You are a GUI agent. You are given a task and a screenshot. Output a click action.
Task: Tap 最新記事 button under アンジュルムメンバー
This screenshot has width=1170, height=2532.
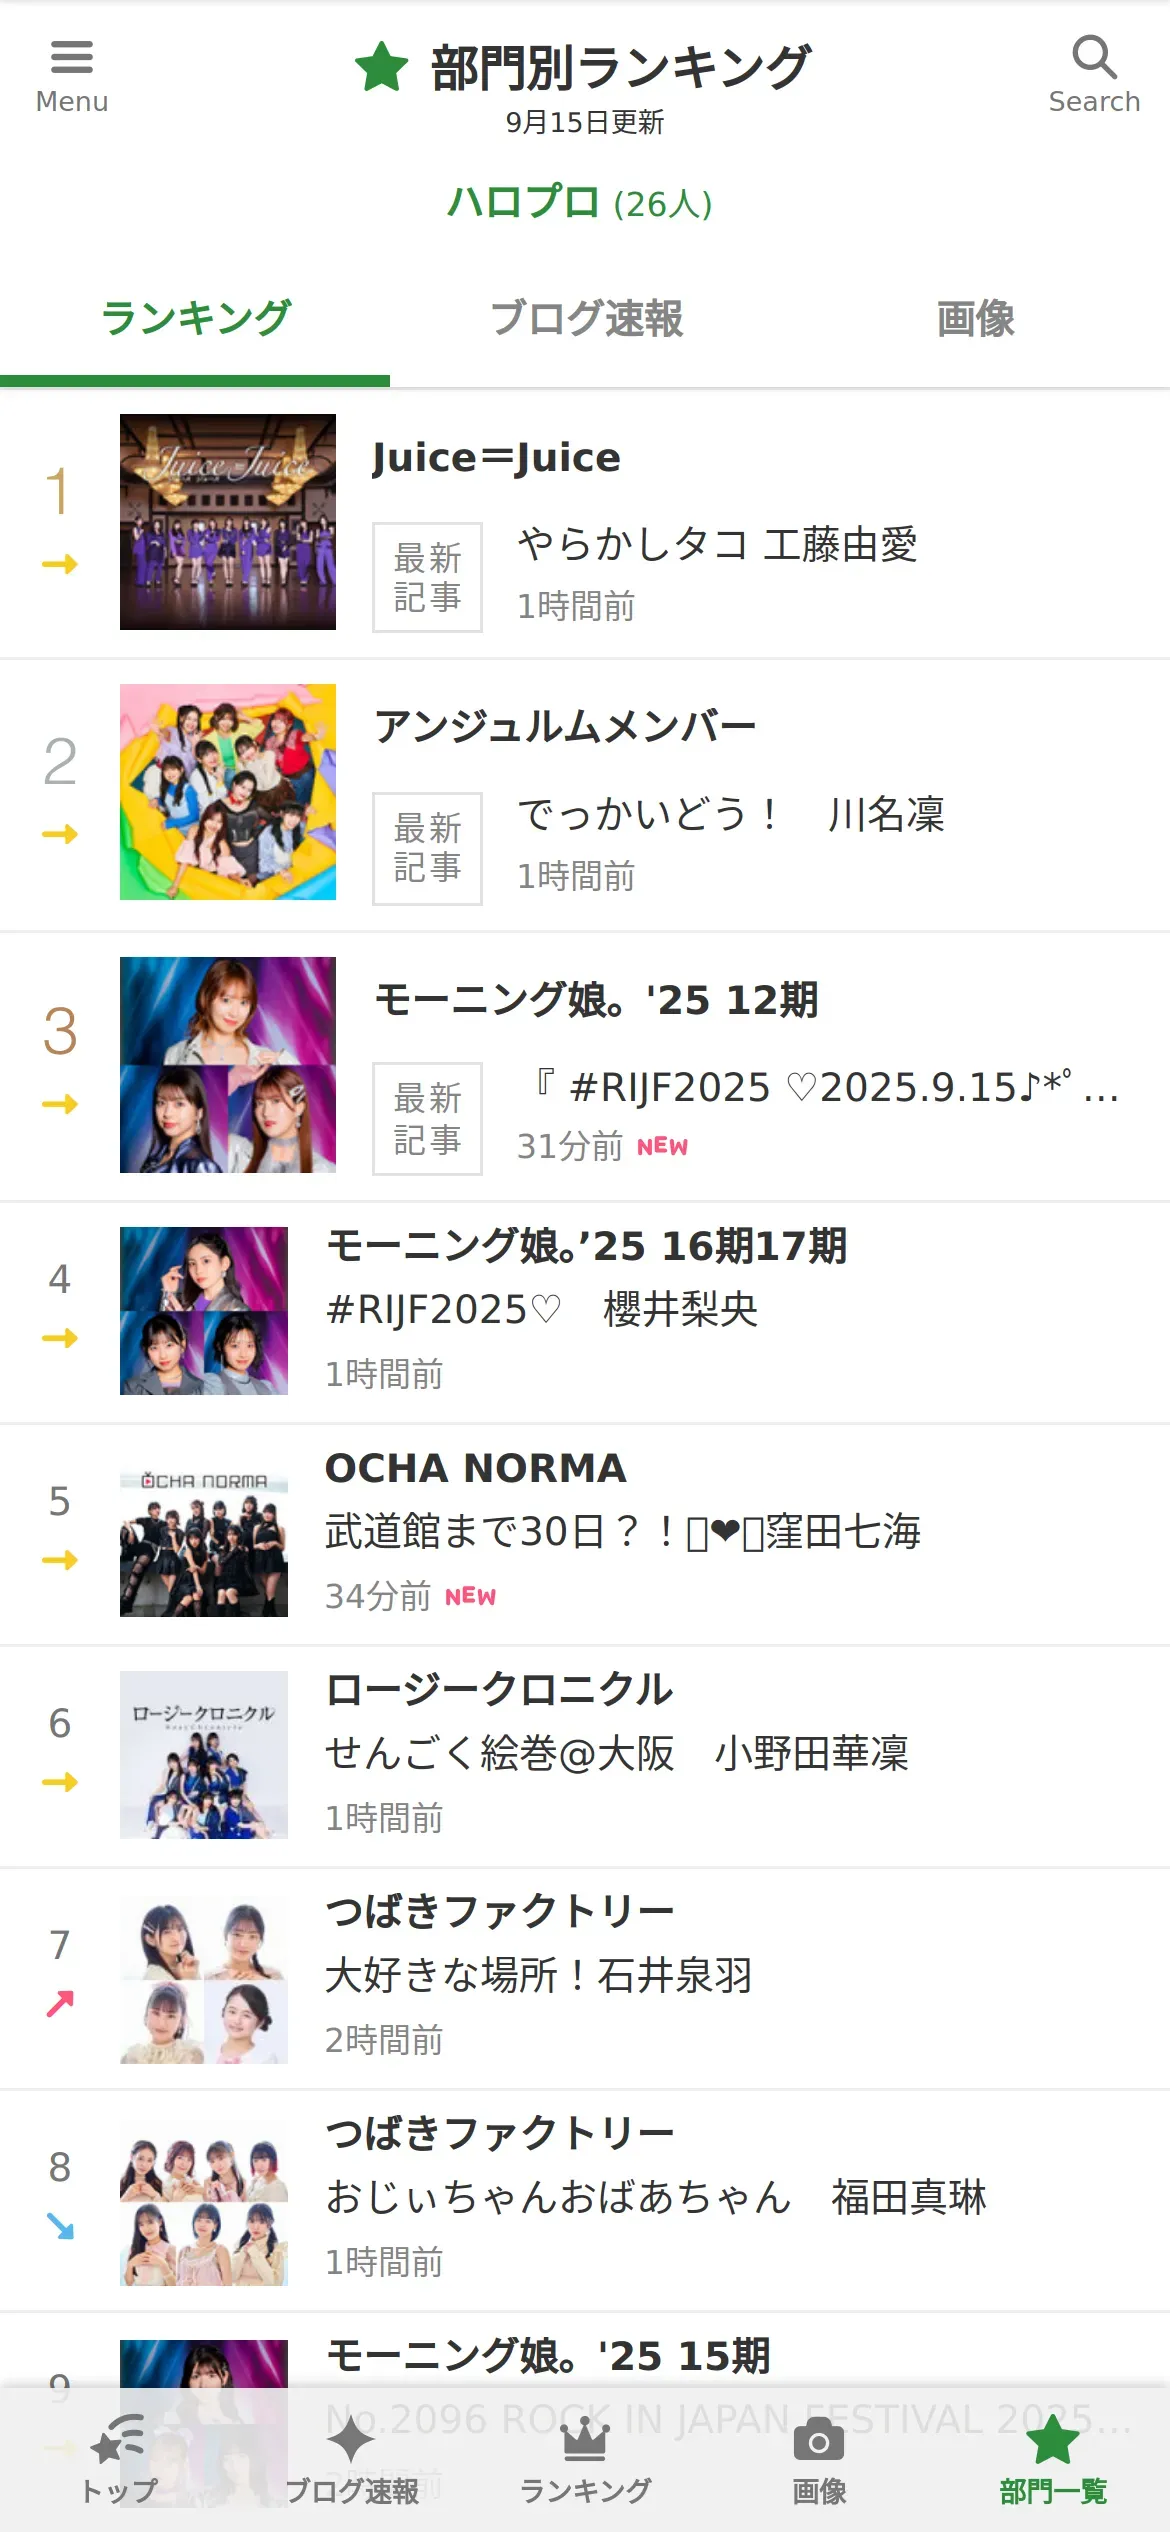click(x=427, y=848)
